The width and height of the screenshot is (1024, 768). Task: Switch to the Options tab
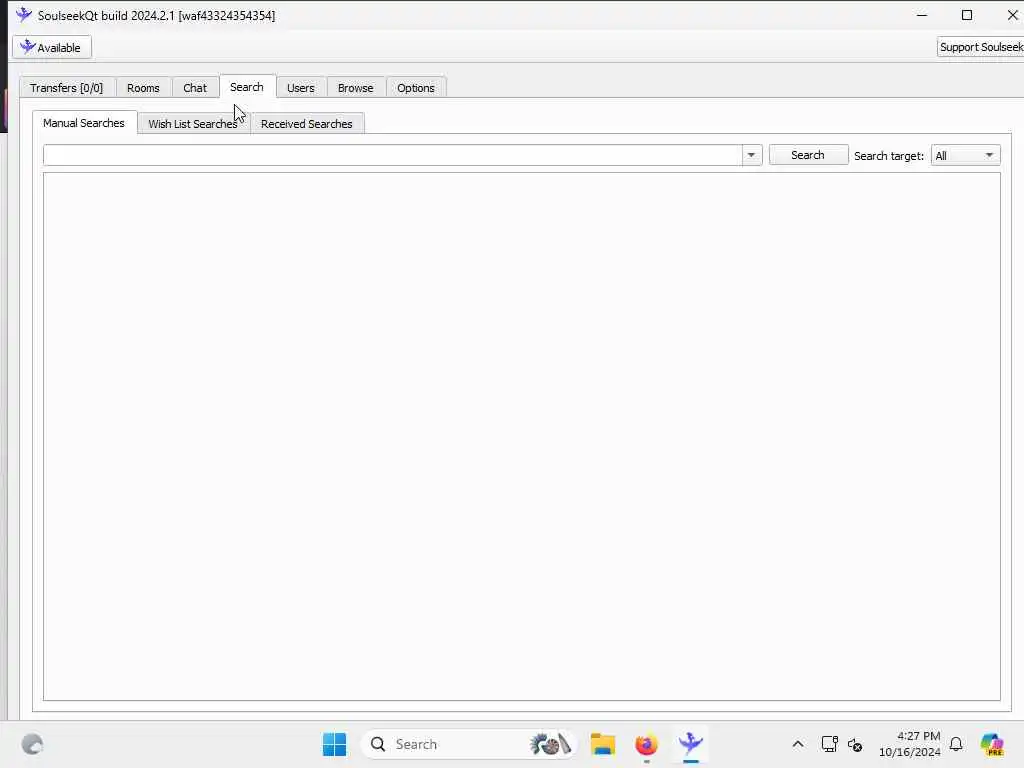click(416, 88)
